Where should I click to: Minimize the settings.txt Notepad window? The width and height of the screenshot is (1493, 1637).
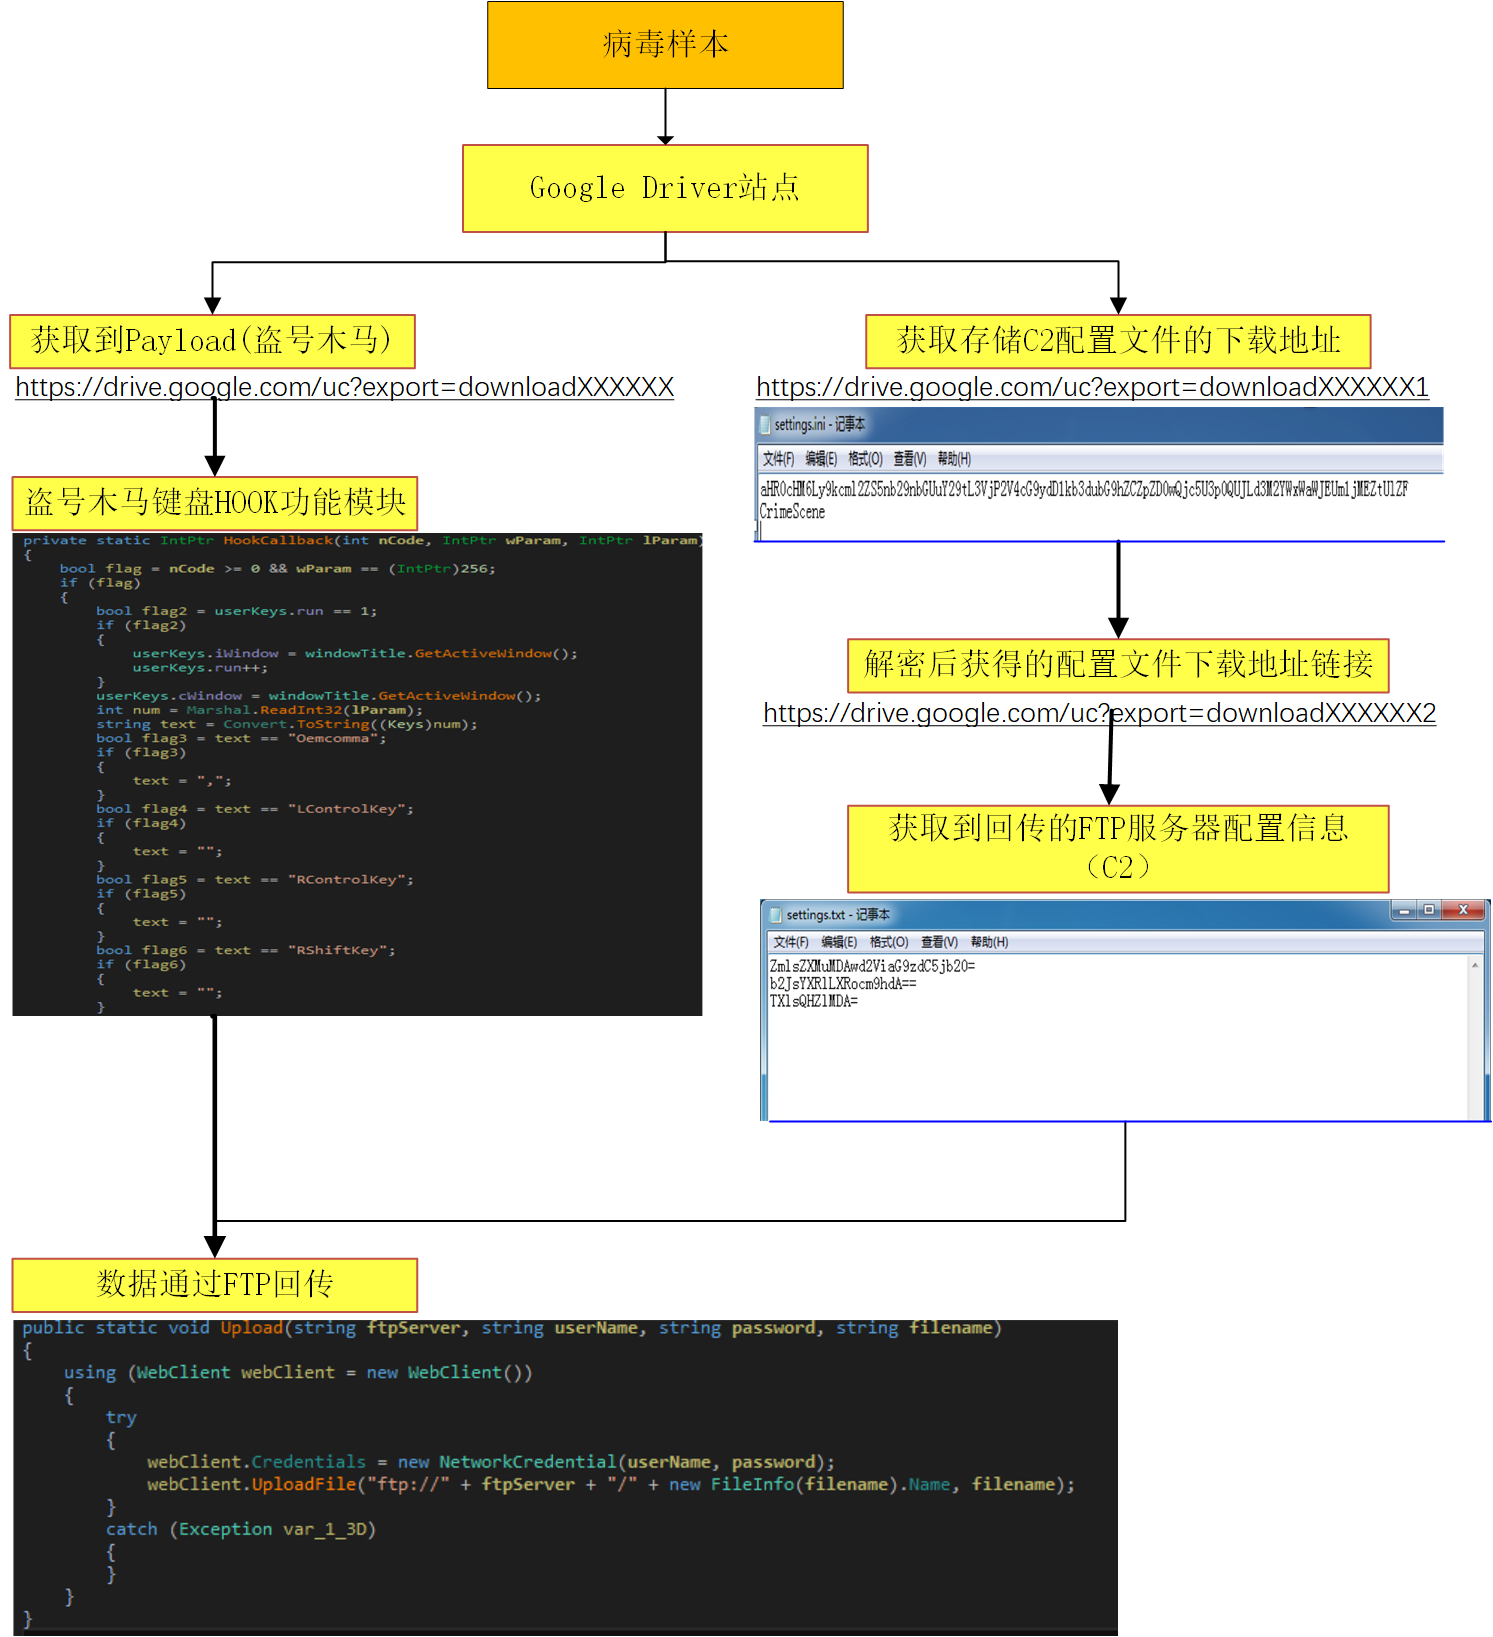[1404, 910]
